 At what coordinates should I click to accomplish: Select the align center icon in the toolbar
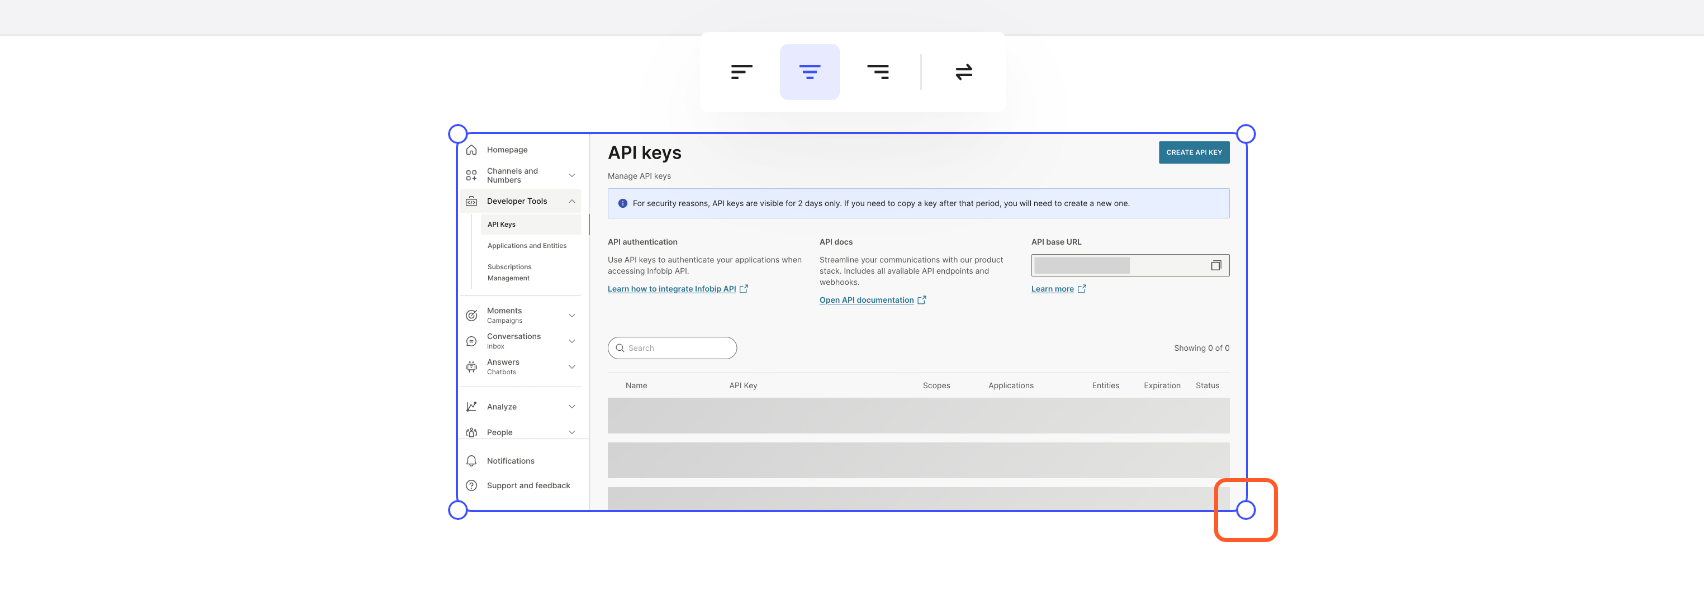[x=810, y=72]
